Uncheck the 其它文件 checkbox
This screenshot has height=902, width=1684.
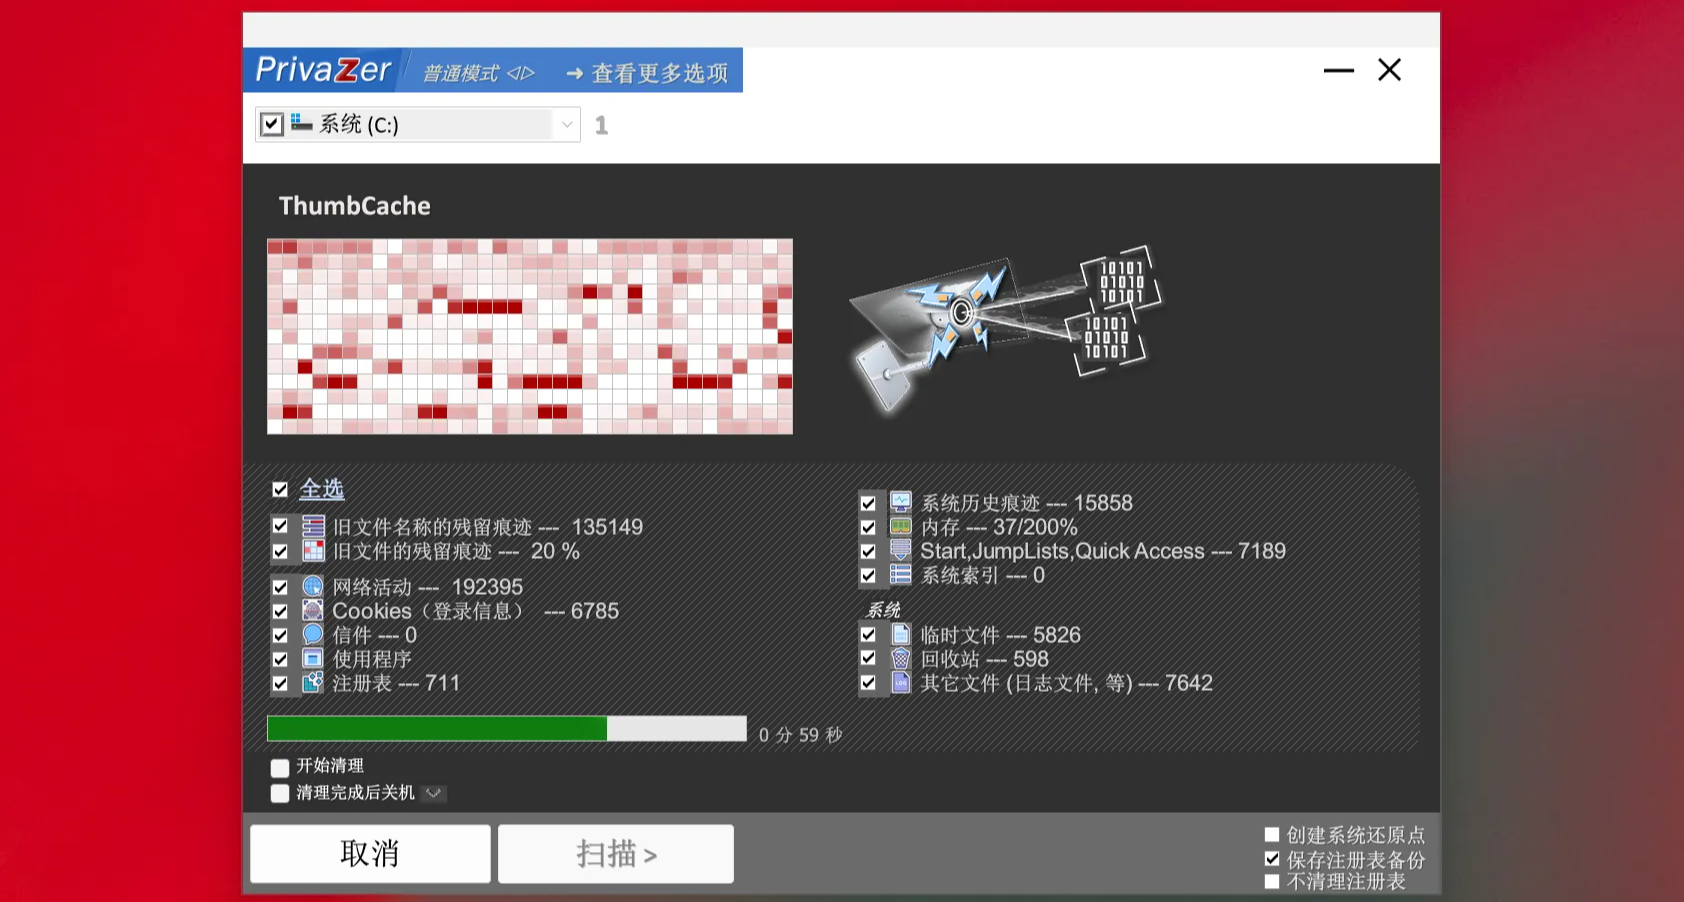[868, 683]
